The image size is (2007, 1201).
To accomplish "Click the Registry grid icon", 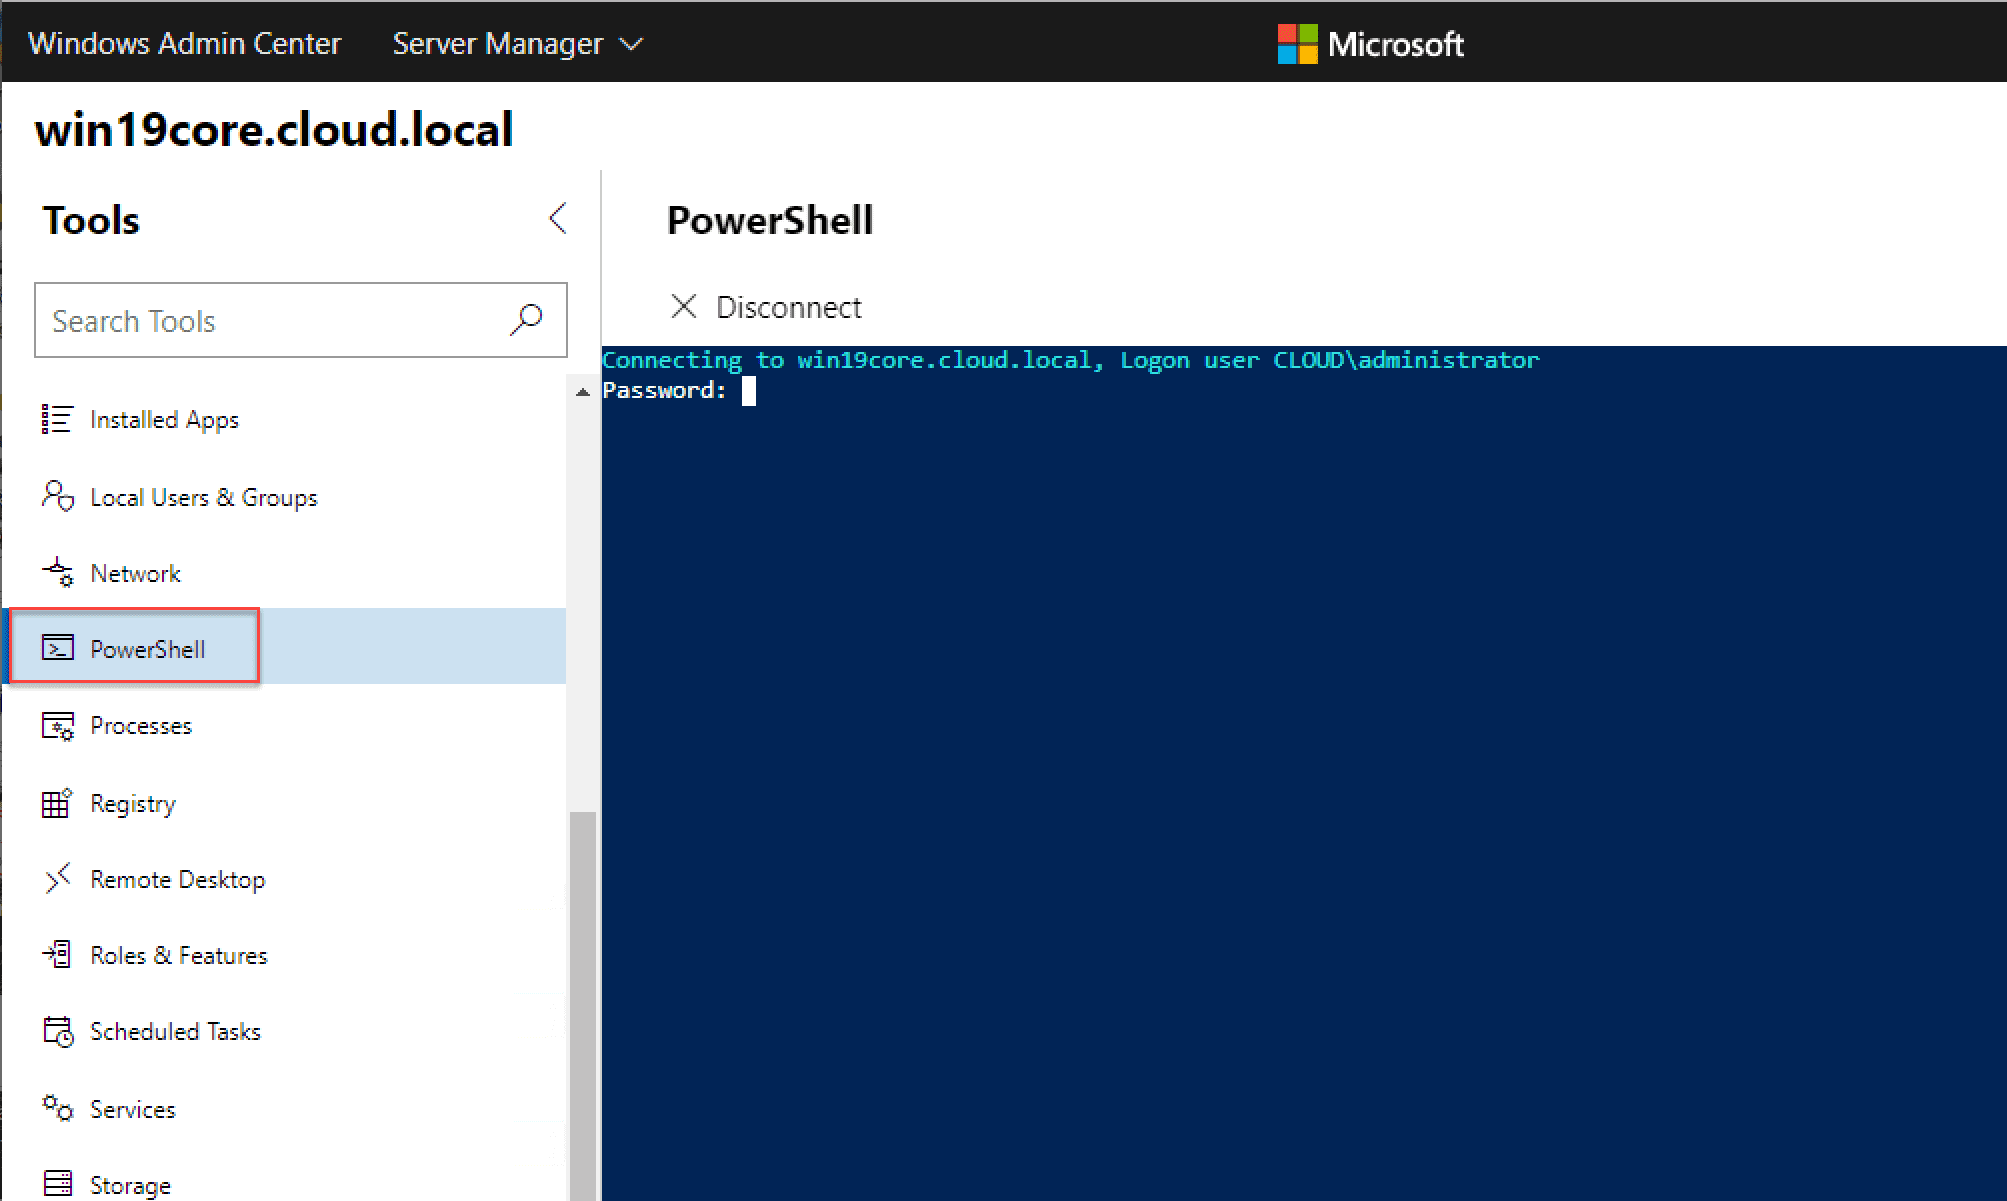I will click(x=57, y=803).
